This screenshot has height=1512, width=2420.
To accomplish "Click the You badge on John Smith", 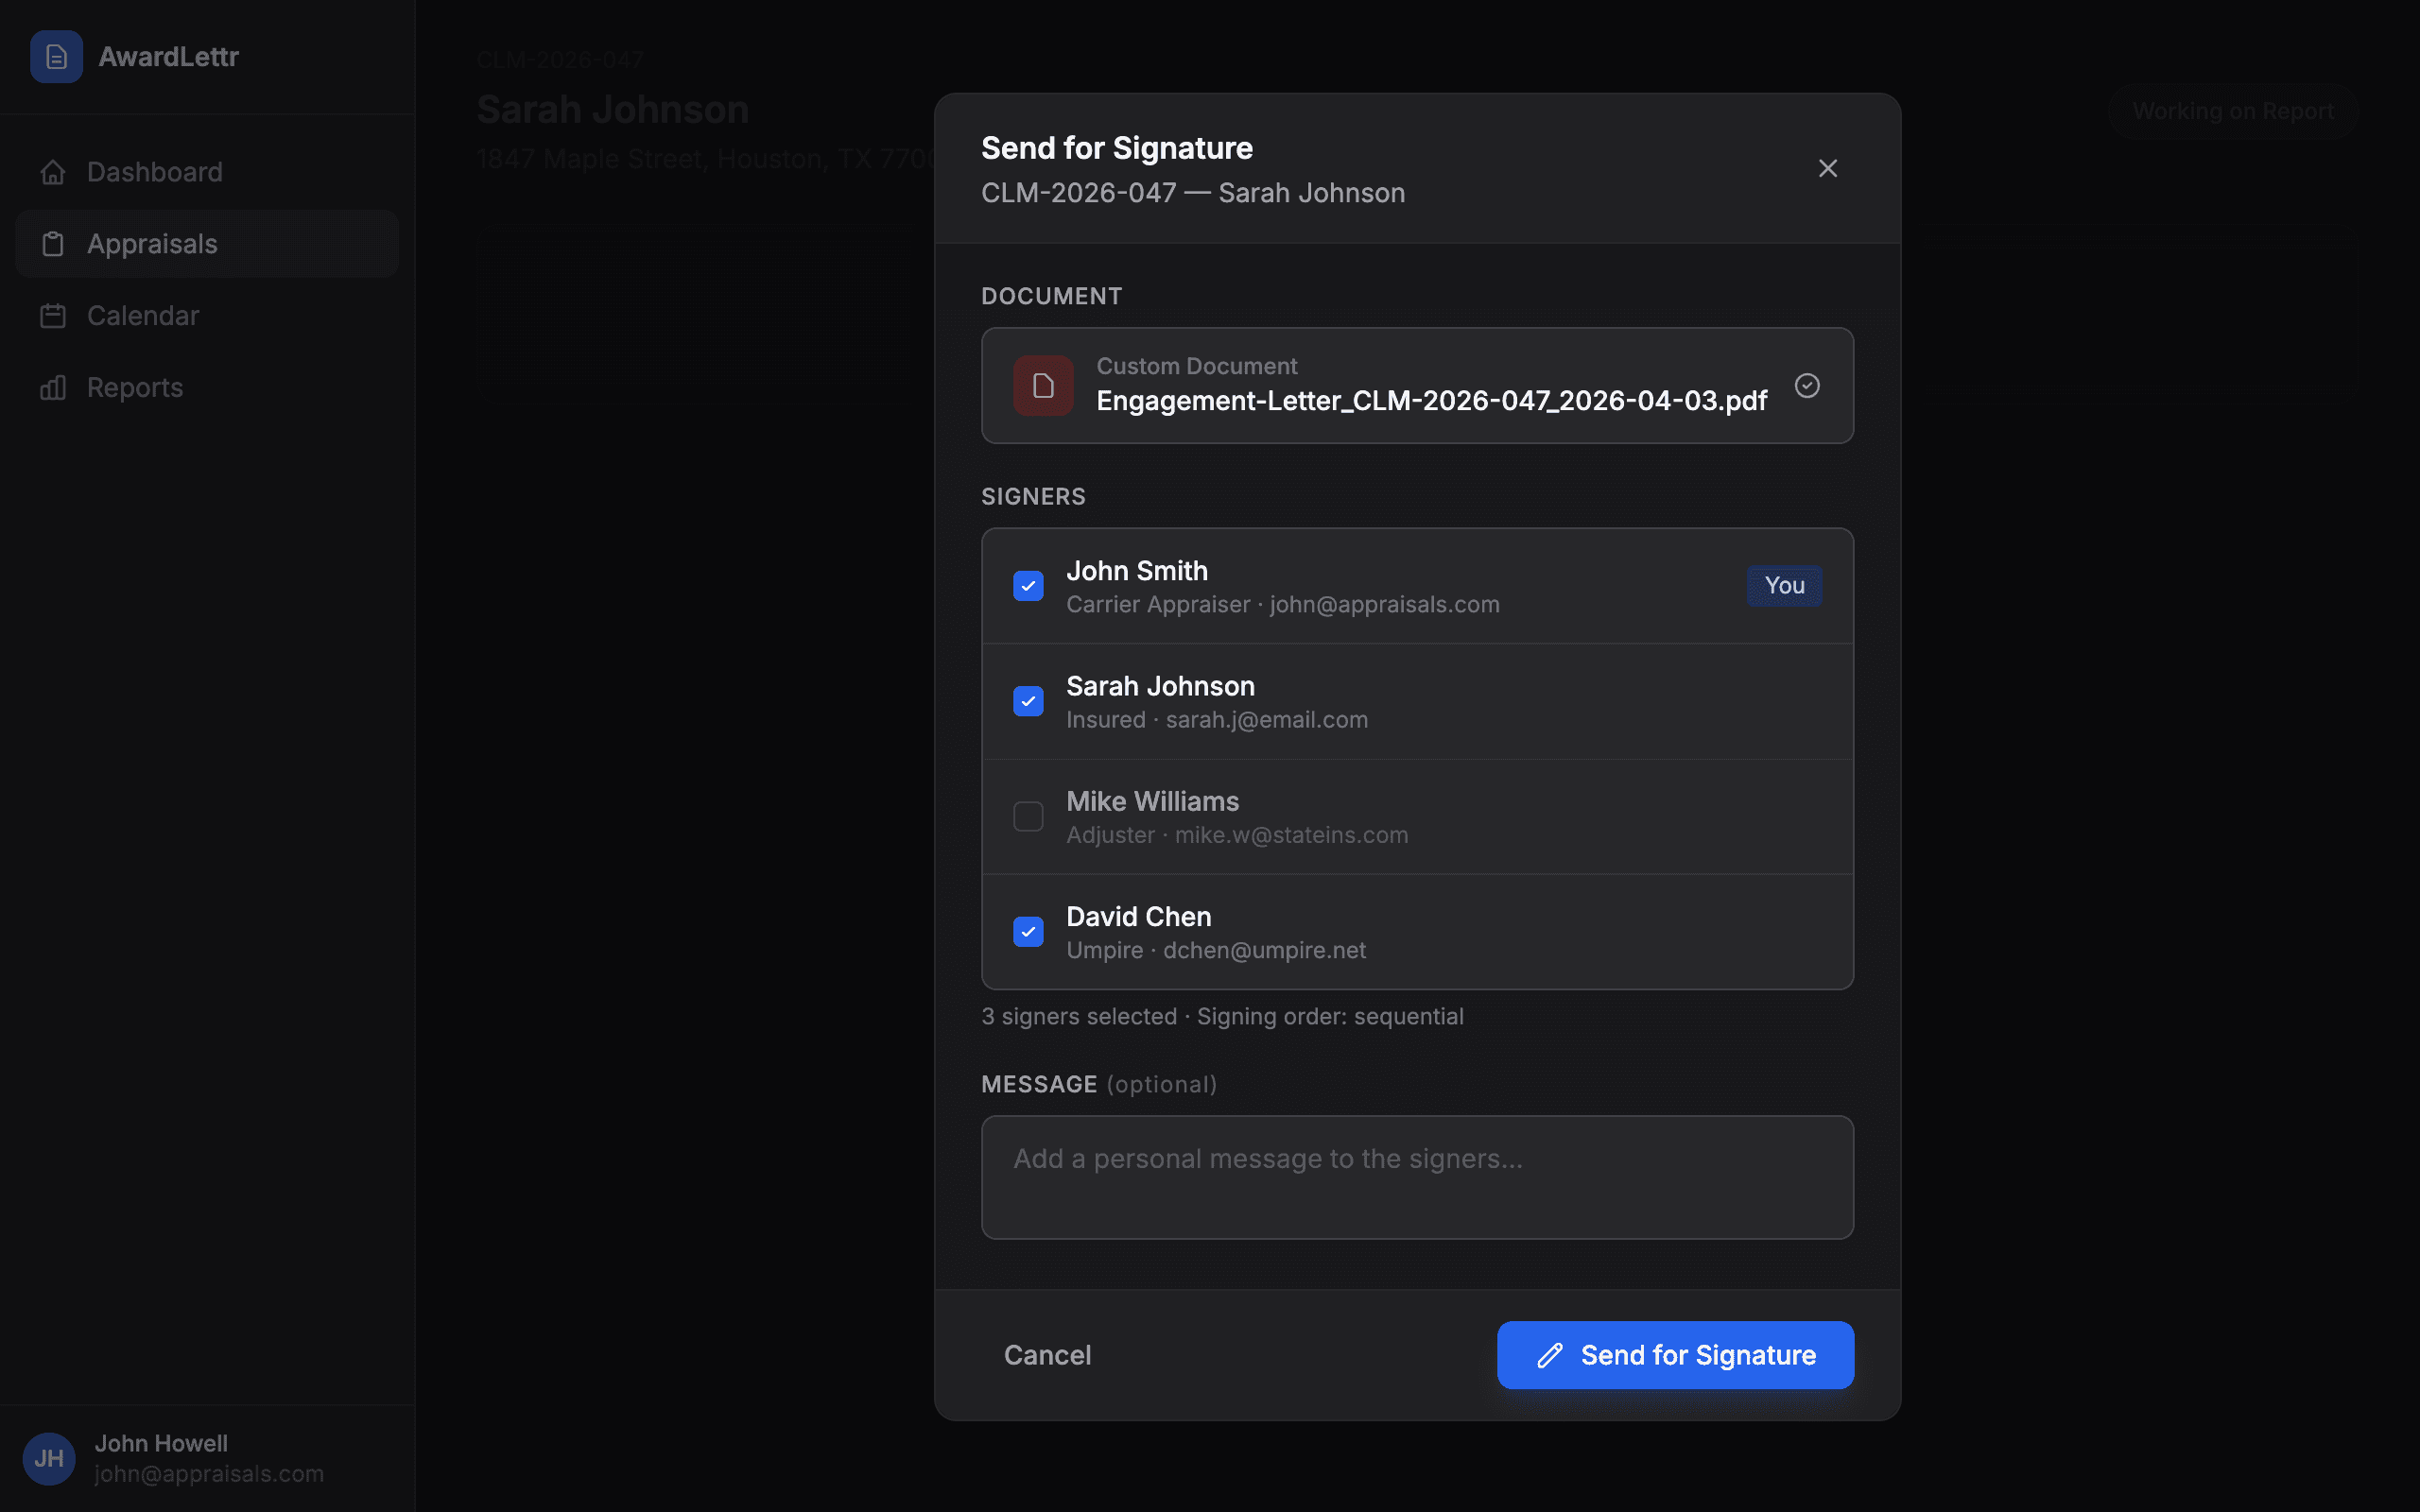I will [1784, 586].
